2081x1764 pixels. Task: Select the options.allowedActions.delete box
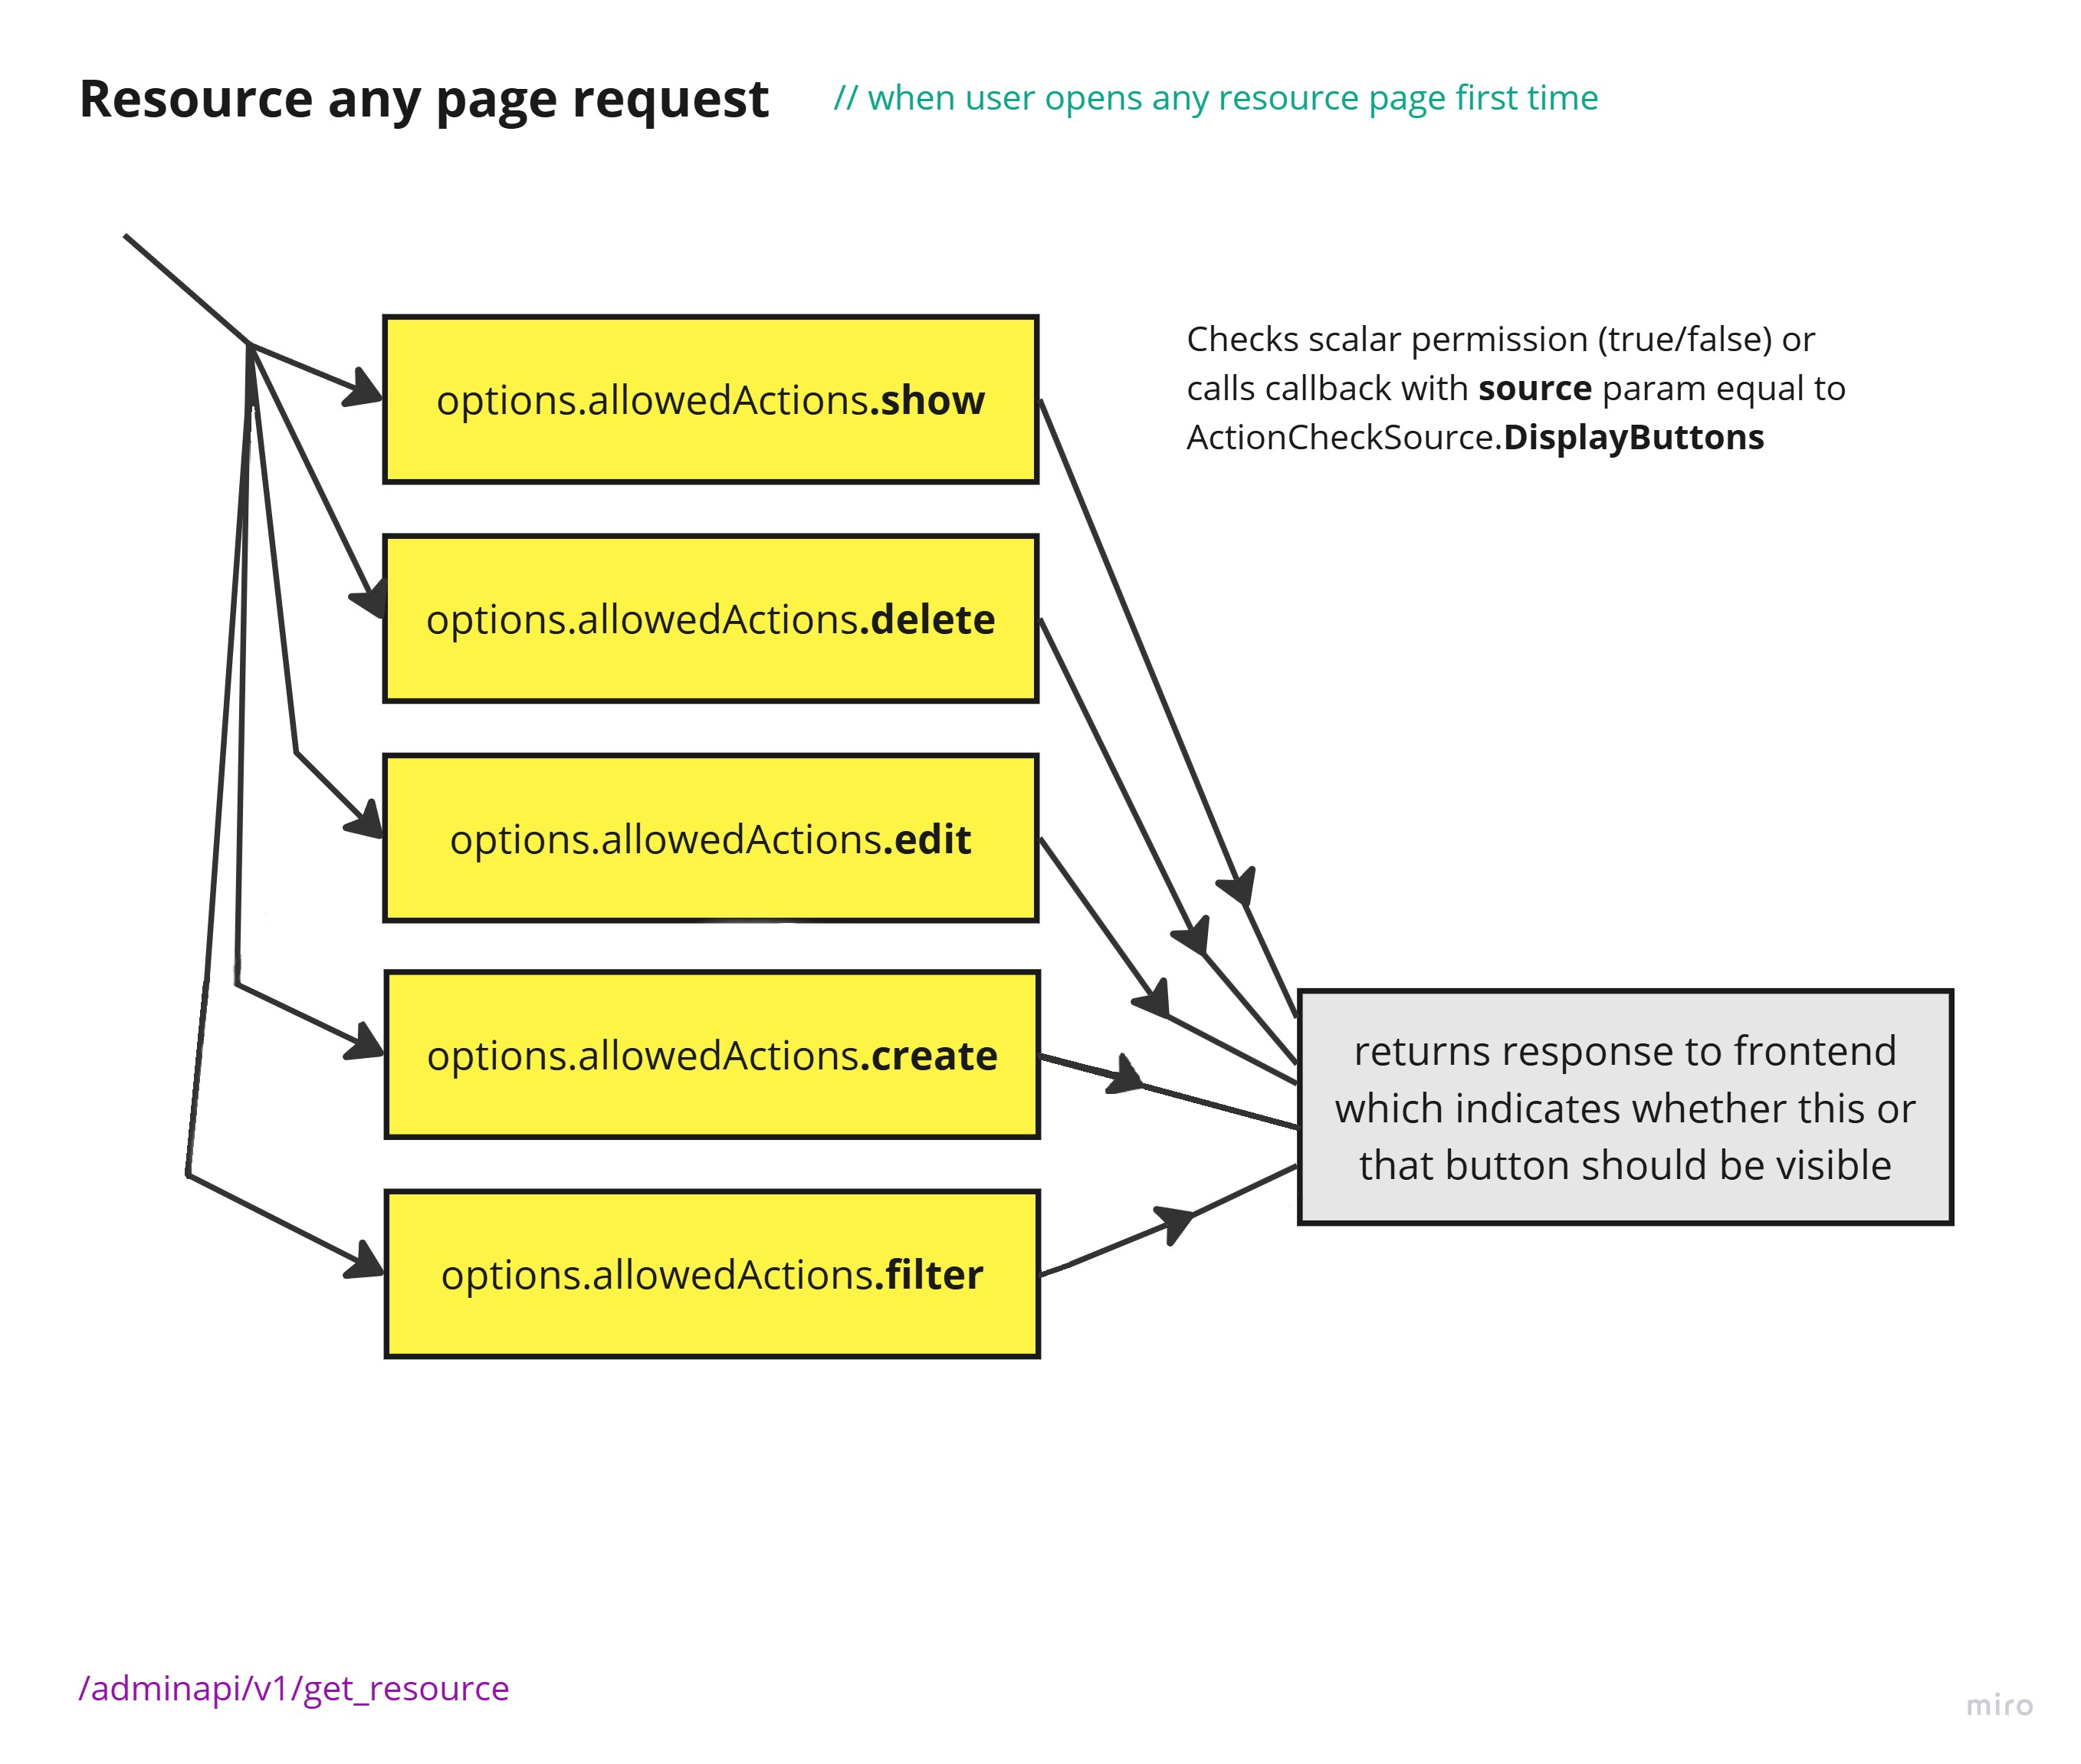[x=710, y=618]
